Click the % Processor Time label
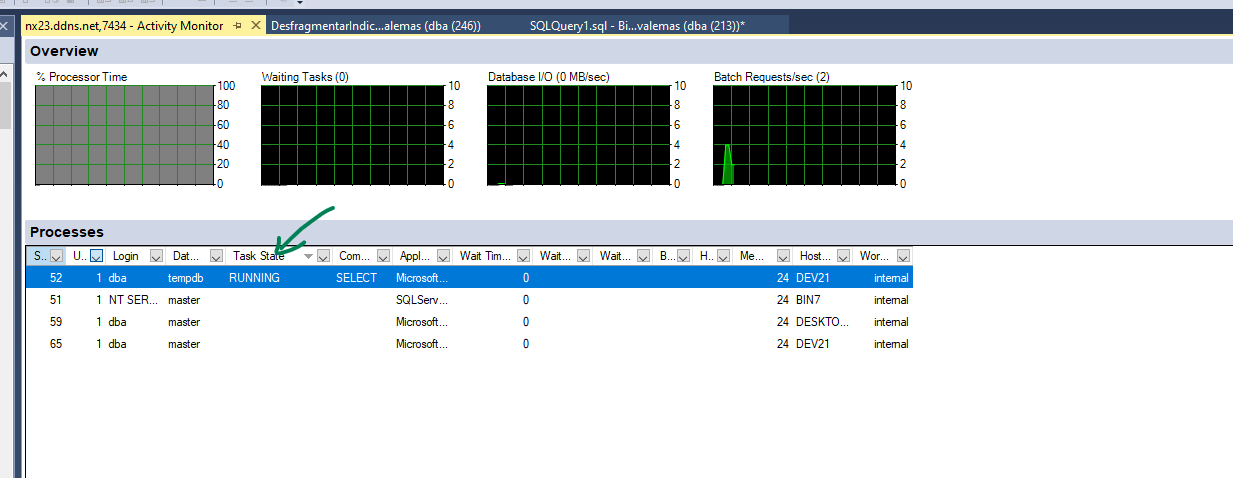The height and width of the screenshot is (478, 1233). coord(82,77)
